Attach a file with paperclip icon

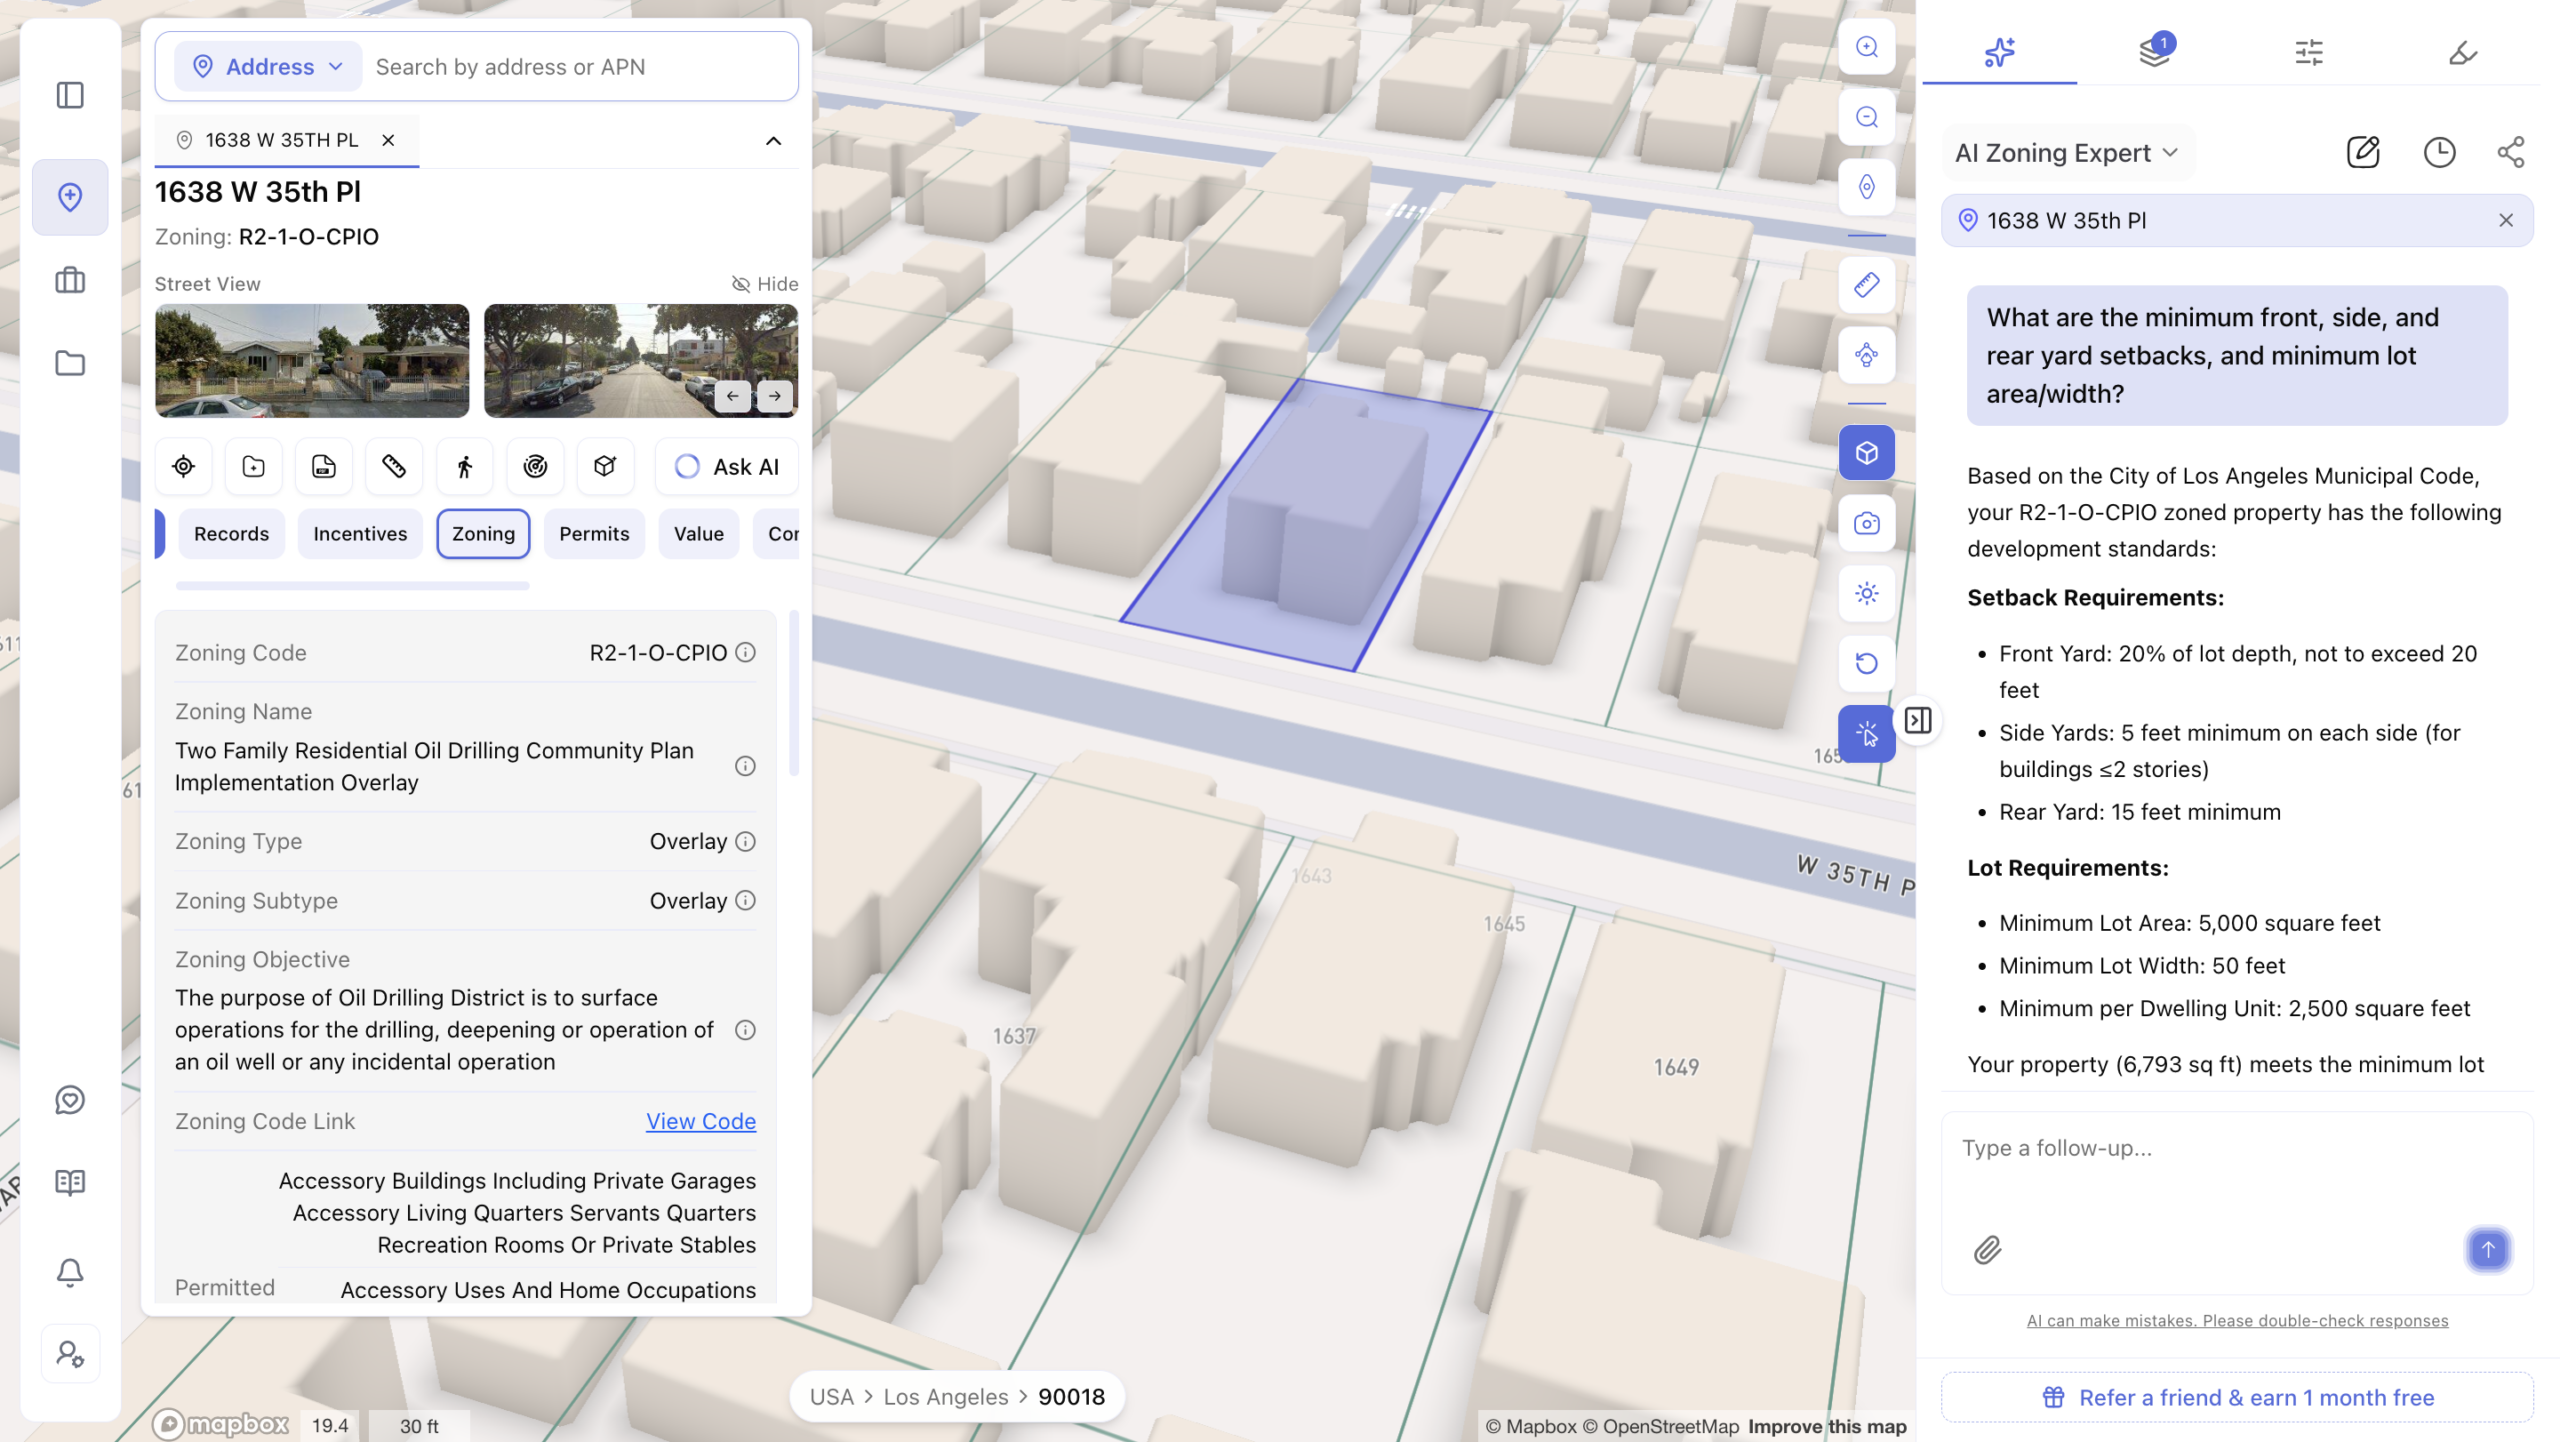[1988, 1250]
